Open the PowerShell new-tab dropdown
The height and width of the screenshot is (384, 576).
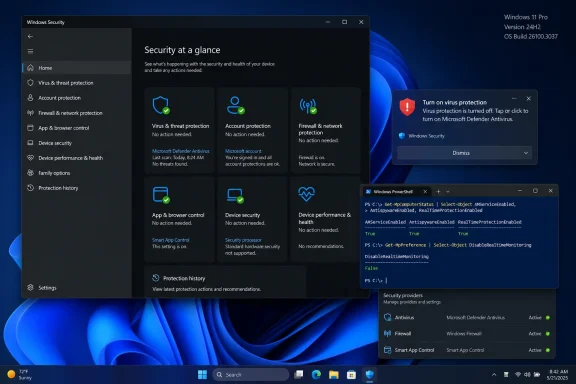[x=447, y=191]
